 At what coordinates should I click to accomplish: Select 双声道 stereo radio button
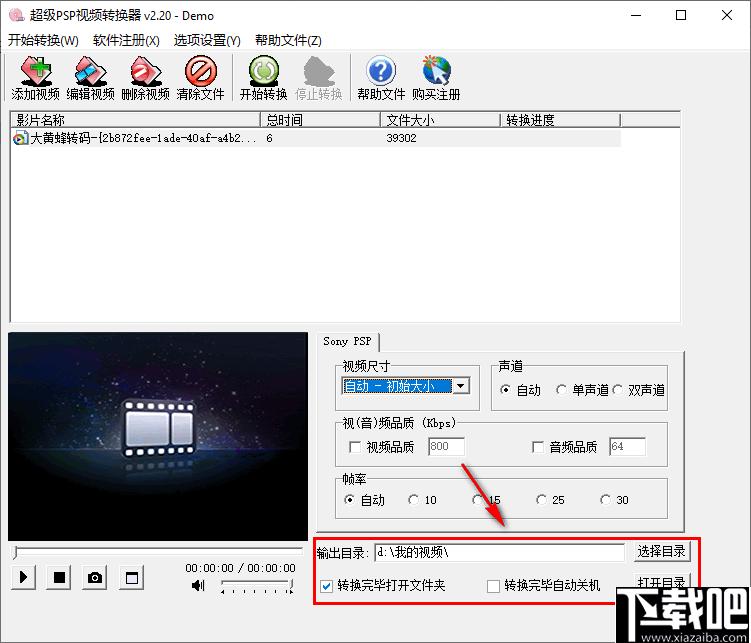[x=617, y=390]
